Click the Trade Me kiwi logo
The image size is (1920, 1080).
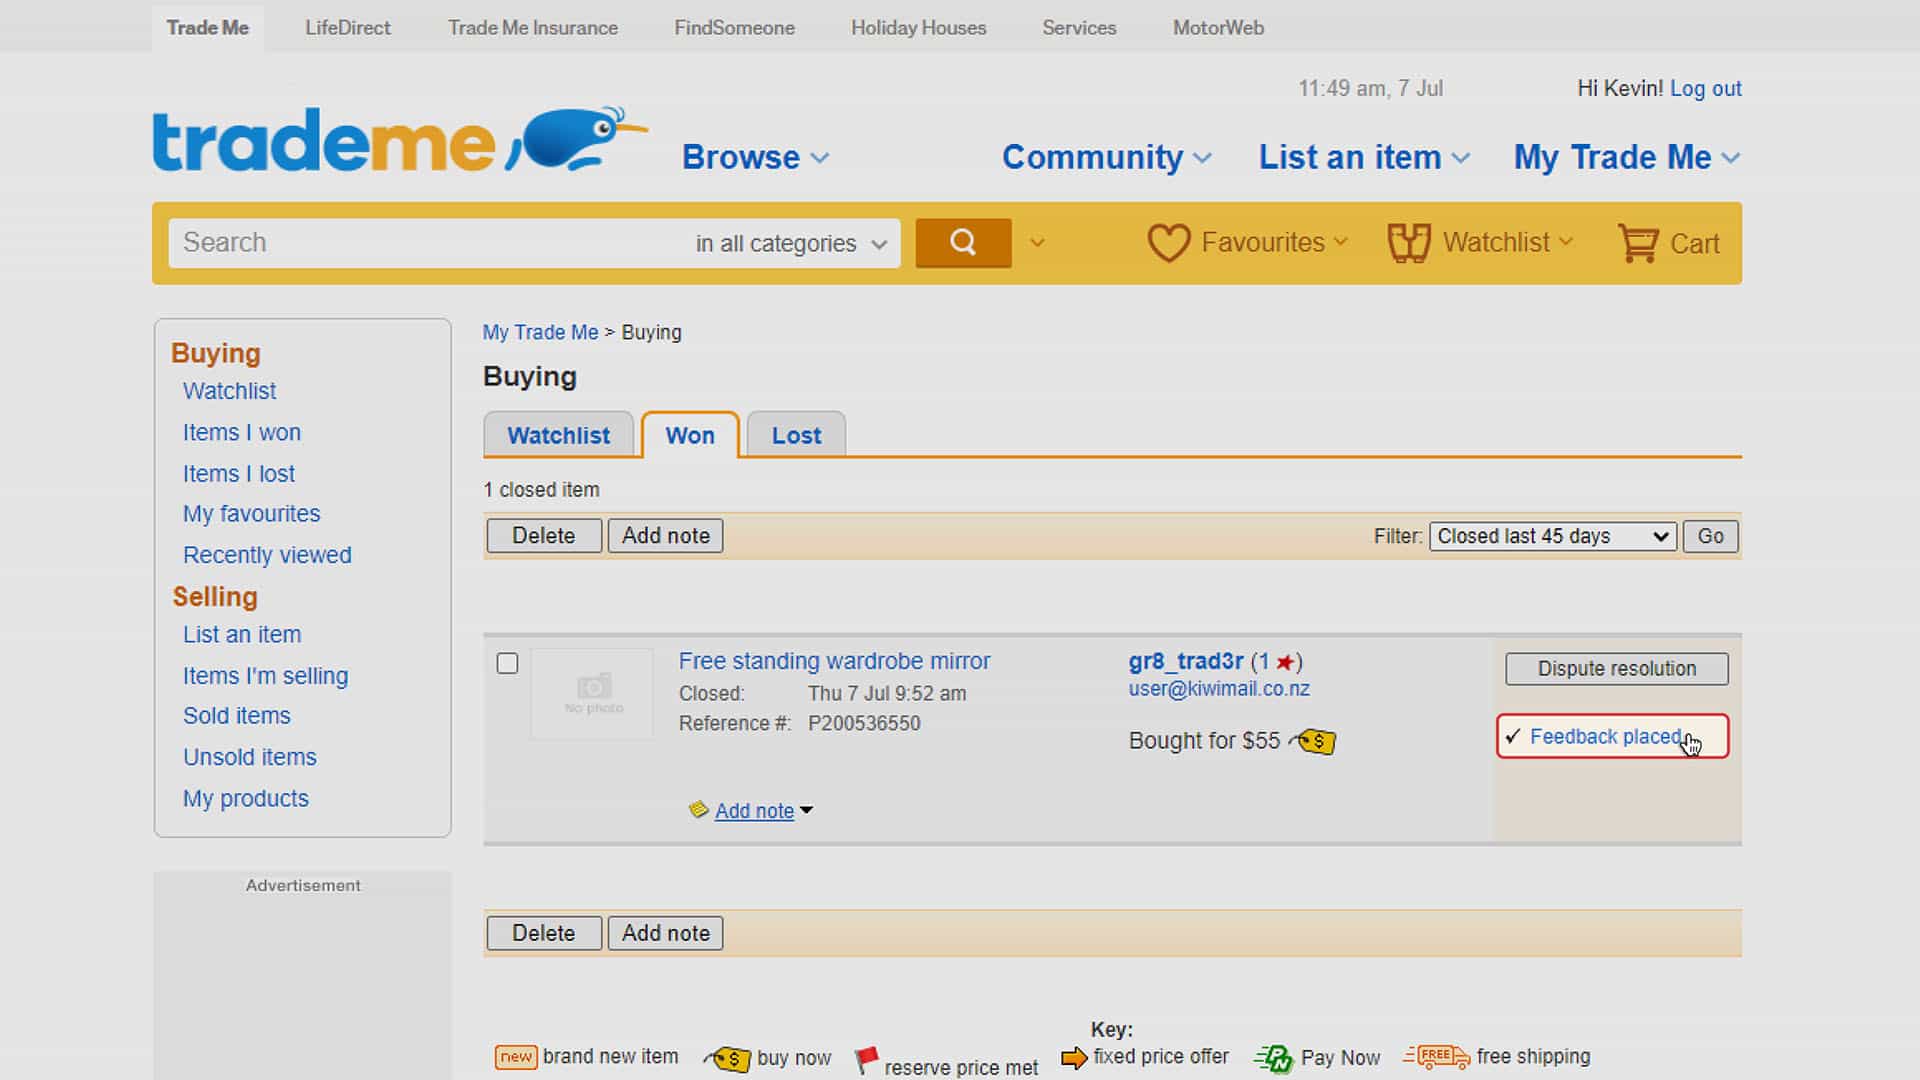pos(400,140)
